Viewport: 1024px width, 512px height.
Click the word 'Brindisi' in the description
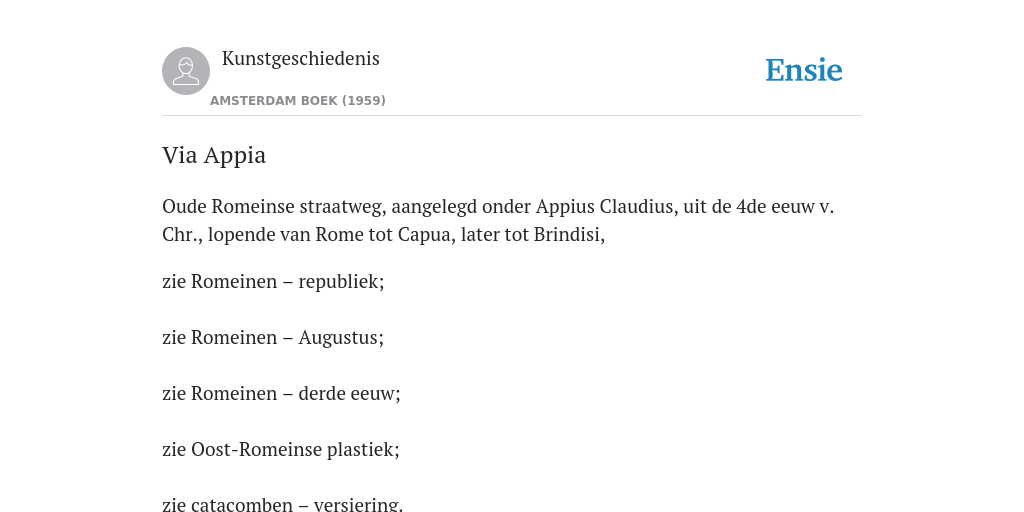[569, 234]
